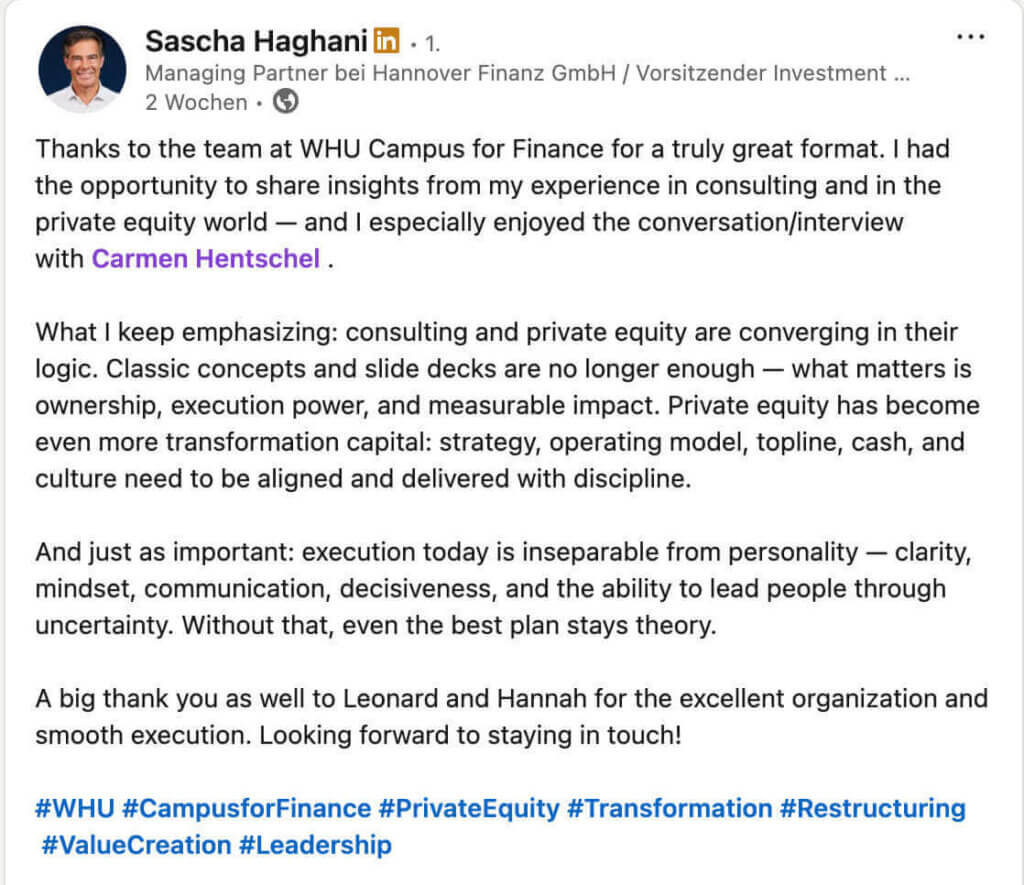Click the #CampusforFinance hashtag
1024x885 pixels.
245,808
